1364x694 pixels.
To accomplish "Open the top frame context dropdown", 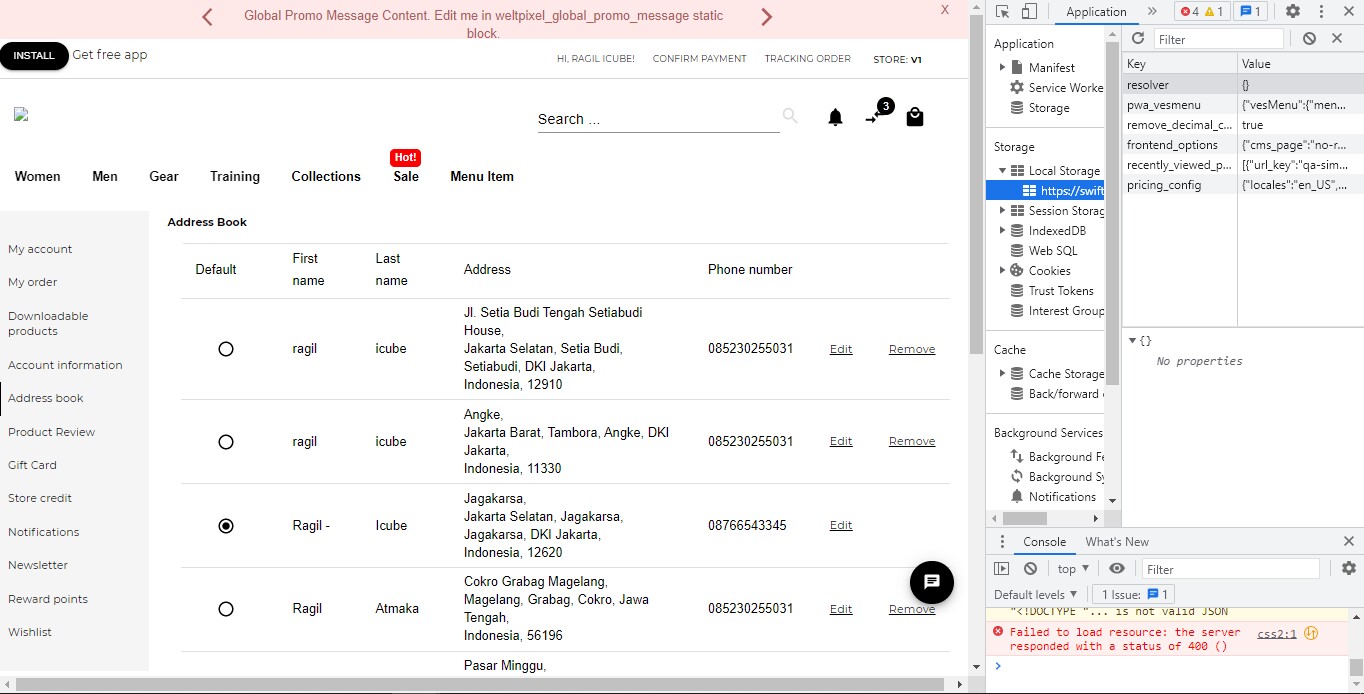I will [x=1071, y=568].
